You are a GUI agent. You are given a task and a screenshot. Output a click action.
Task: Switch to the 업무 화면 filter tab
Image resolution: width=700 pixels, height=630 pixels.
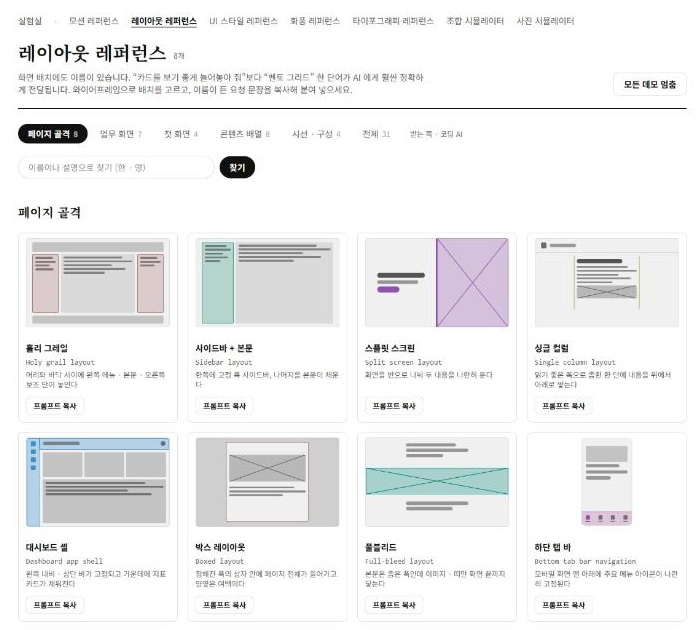point(121,134)
